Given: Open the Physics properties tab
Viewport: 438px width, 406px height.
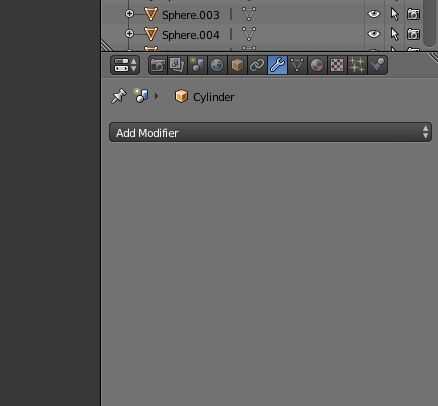Looking at the screenshot, I should point(377,65).
